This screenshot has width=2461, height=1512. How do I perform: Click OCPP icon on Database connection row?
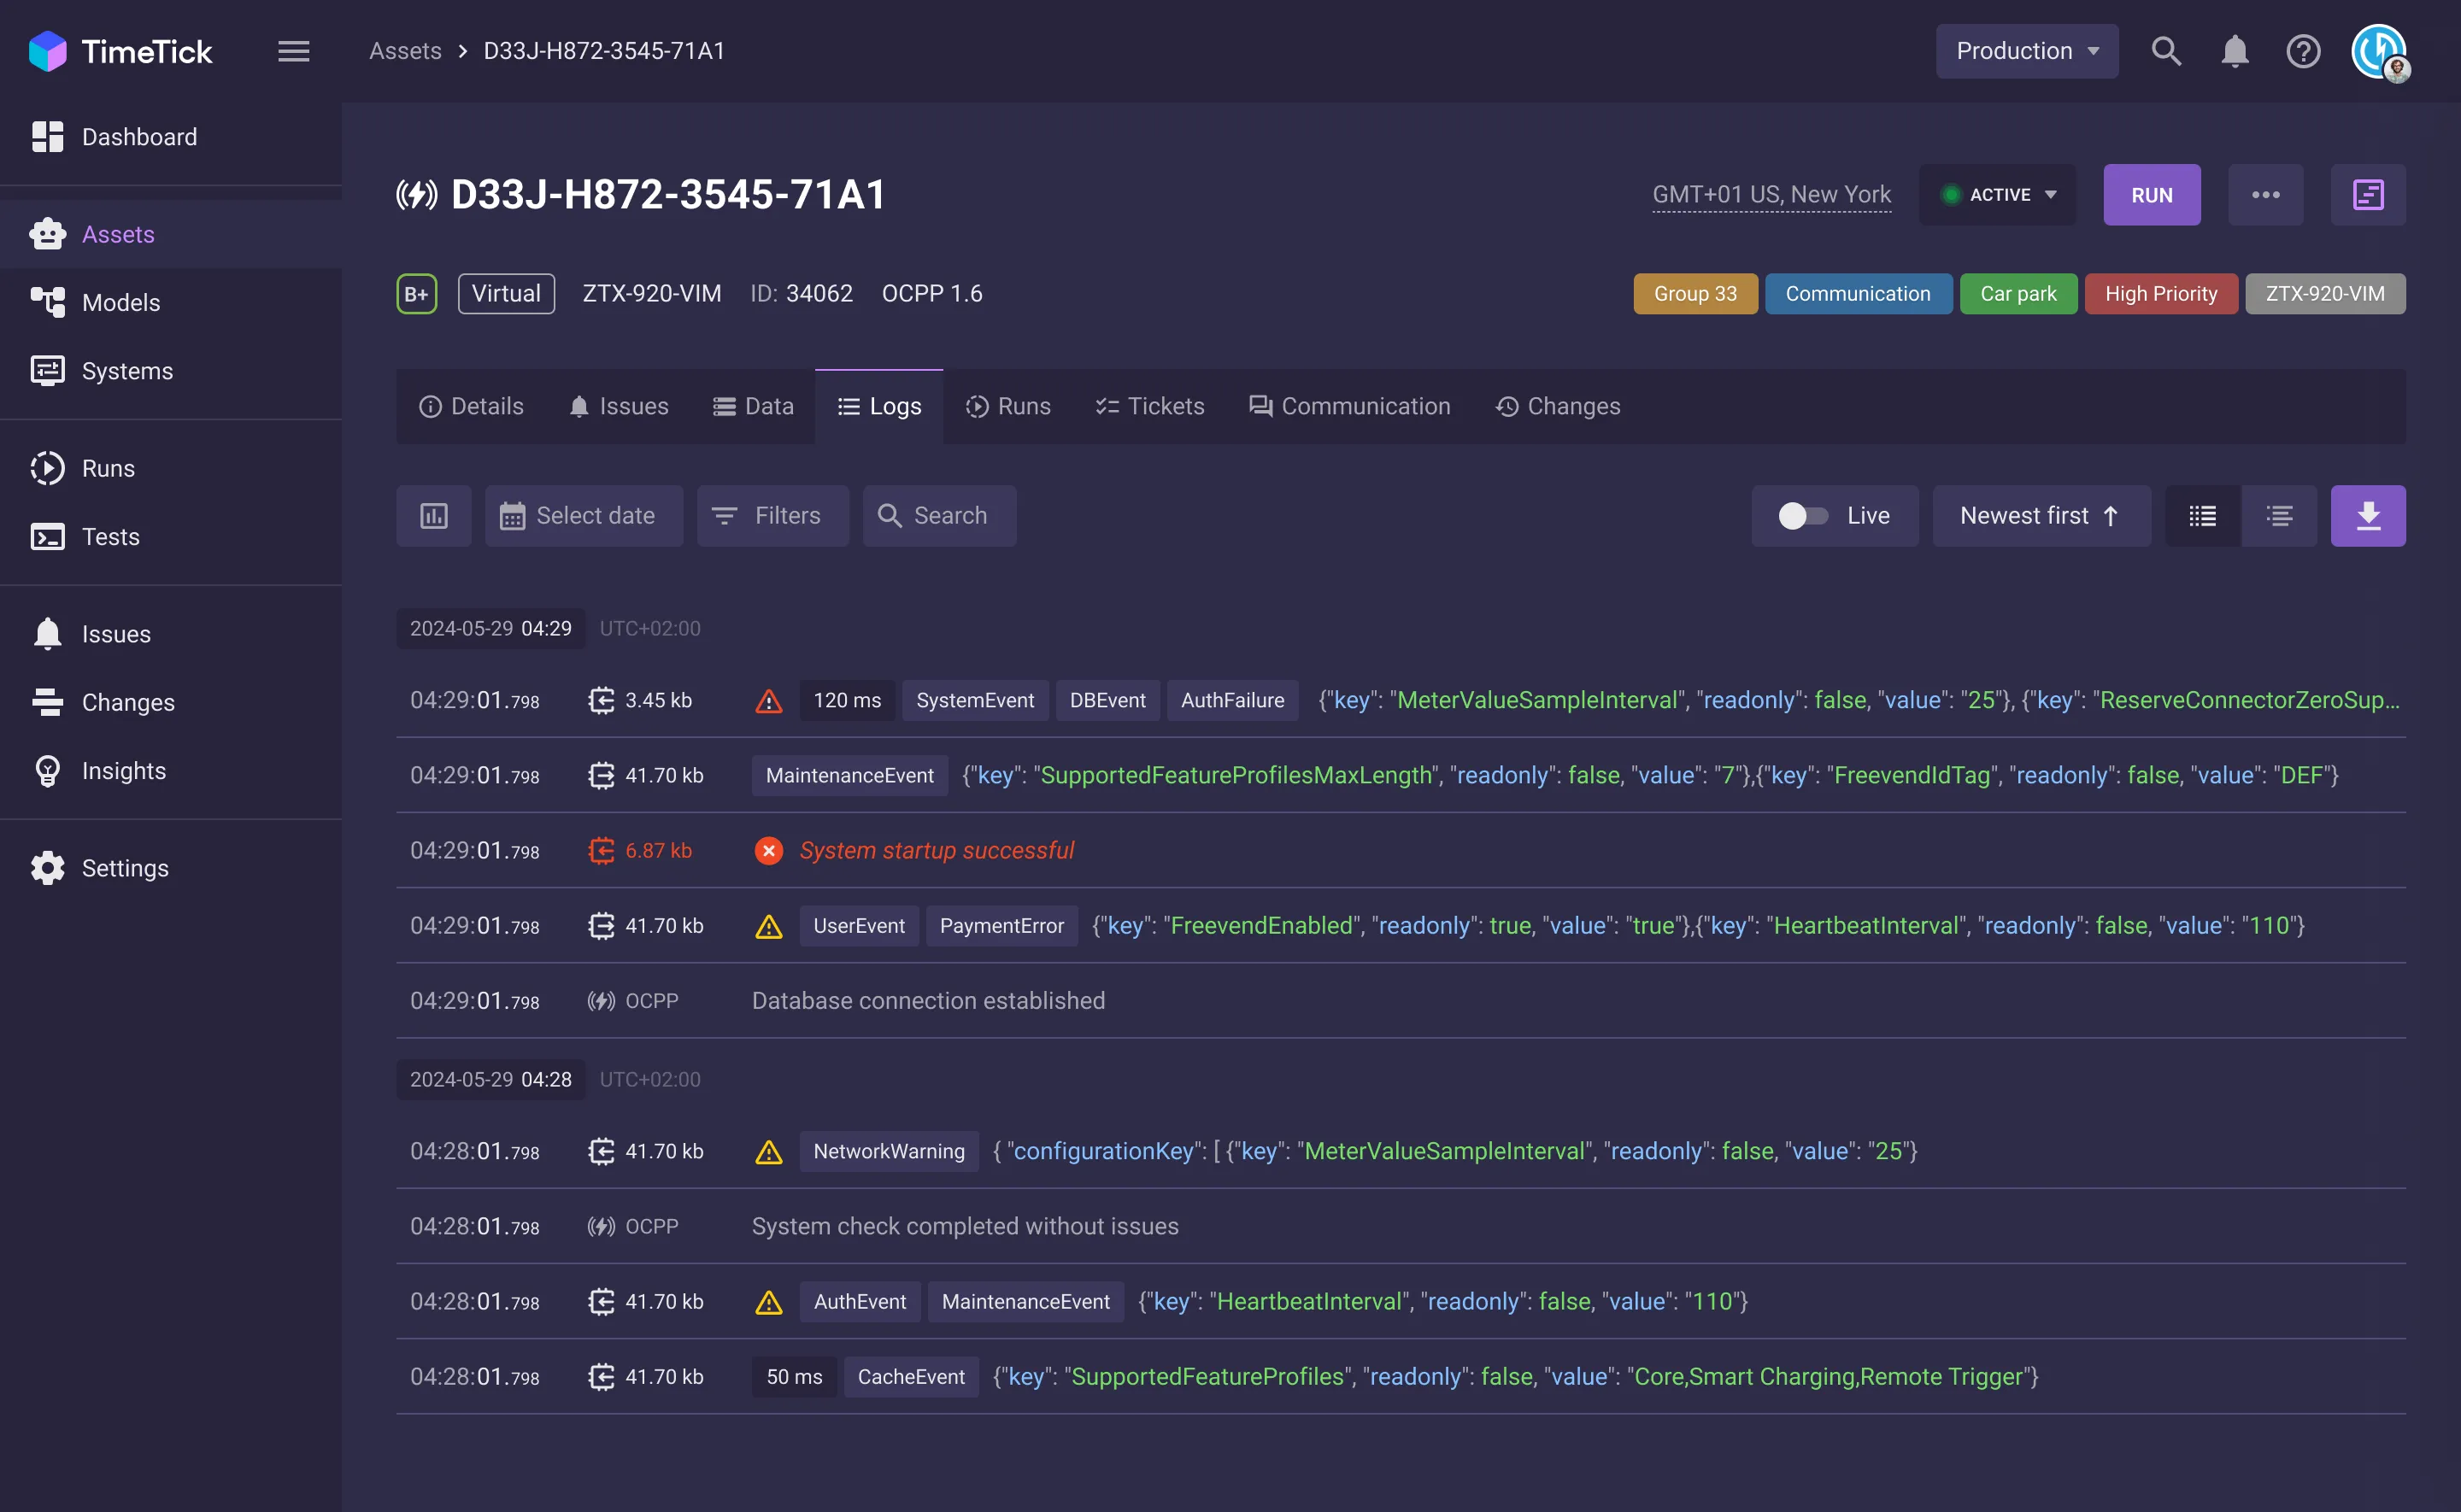pyautogui.click(x=601, y=1001)
